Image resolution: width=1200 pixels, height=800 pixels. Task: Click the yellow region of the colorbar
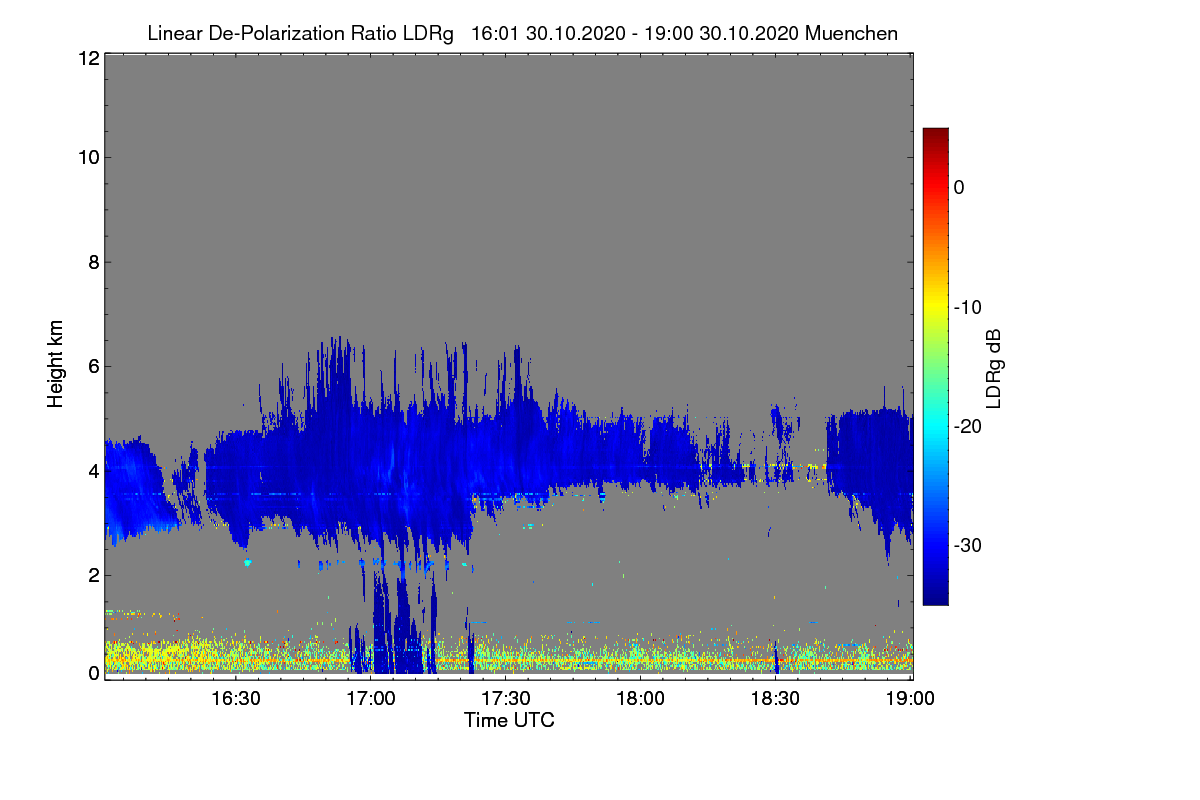[935, 305]
